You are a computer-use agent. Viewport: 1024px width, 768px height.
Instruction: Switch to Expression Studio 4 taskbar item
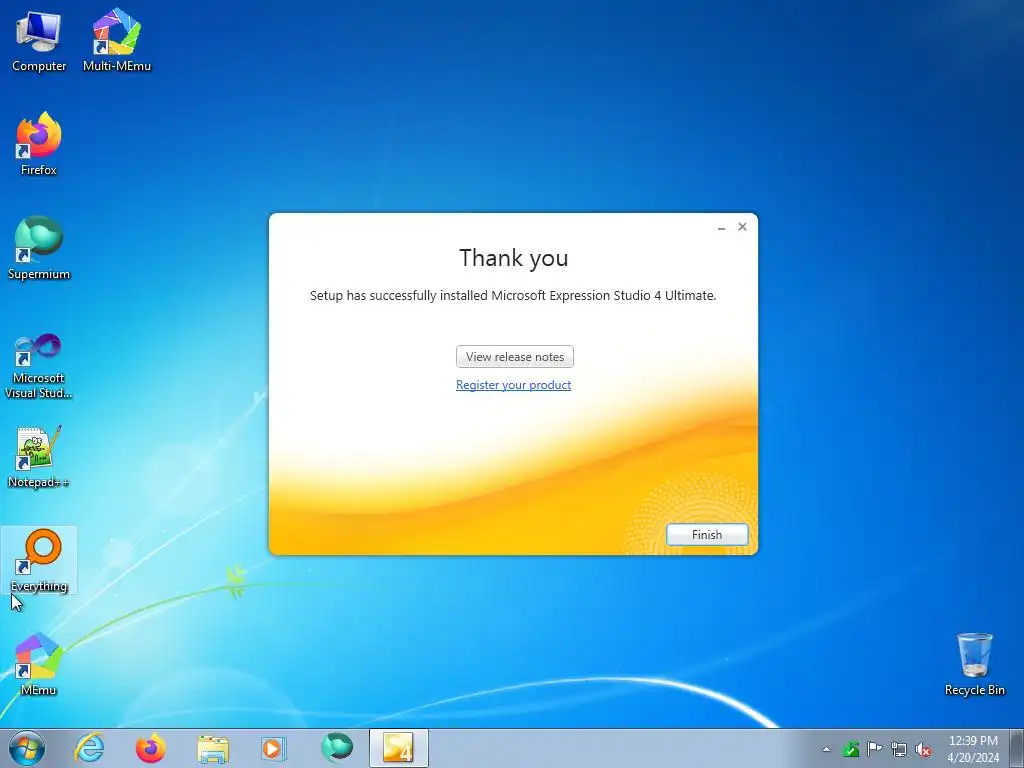(x=398, y=748)
